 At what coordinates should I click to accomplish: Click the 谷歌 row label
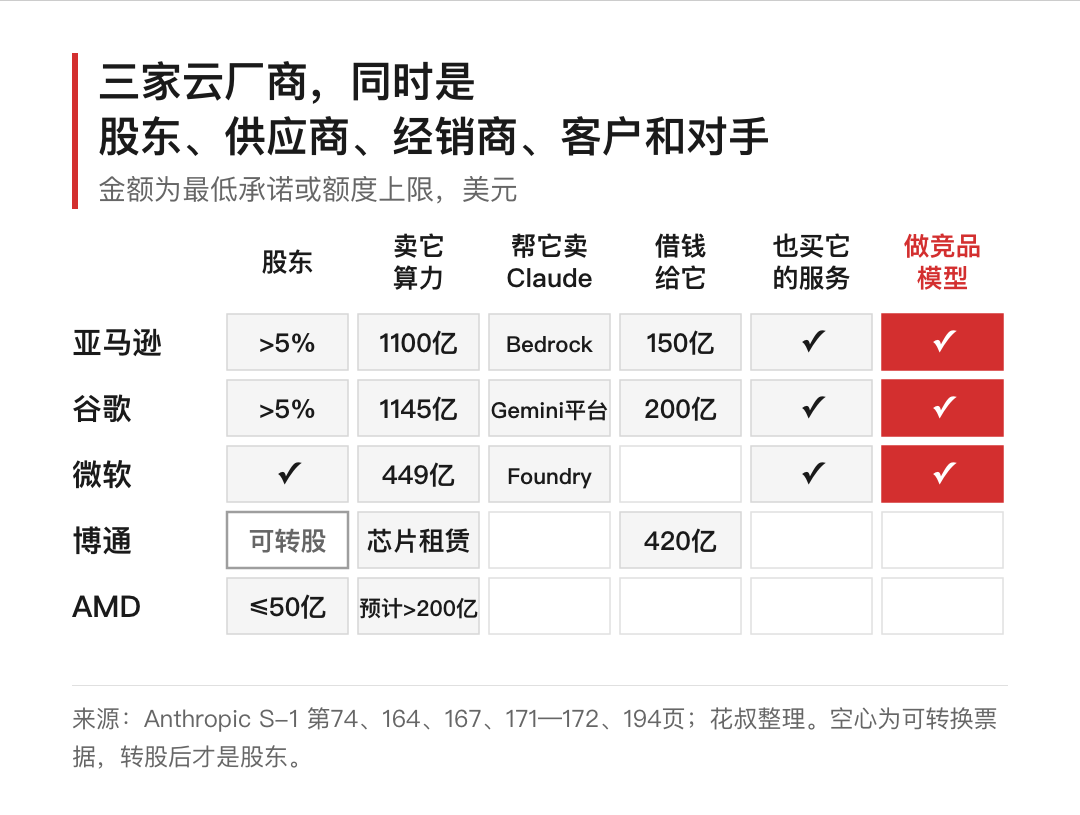(x=102, y=409)
